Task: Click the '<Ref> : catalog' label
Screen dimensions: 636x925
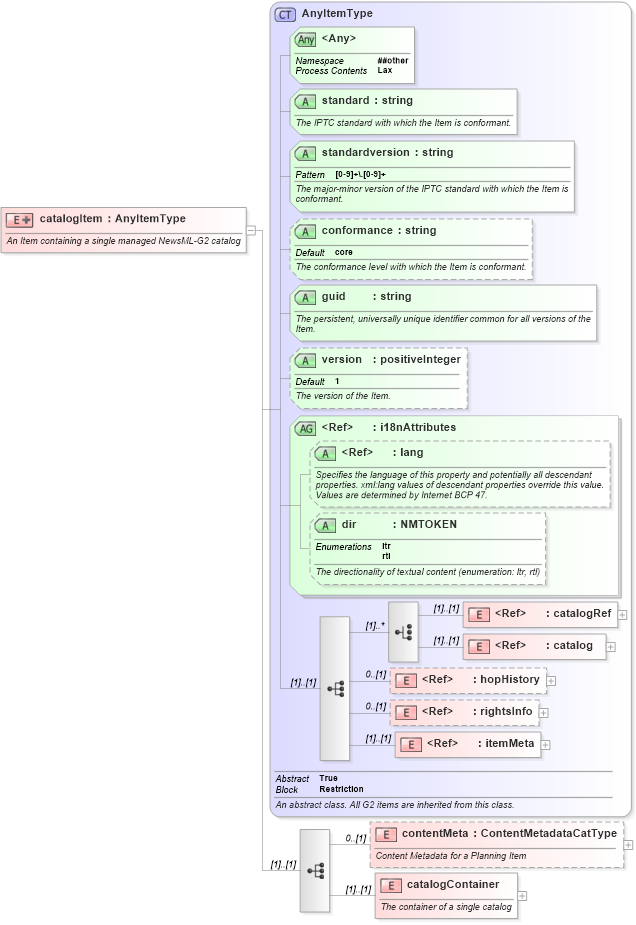Action: pyautogui.click(x=543, y=646)
